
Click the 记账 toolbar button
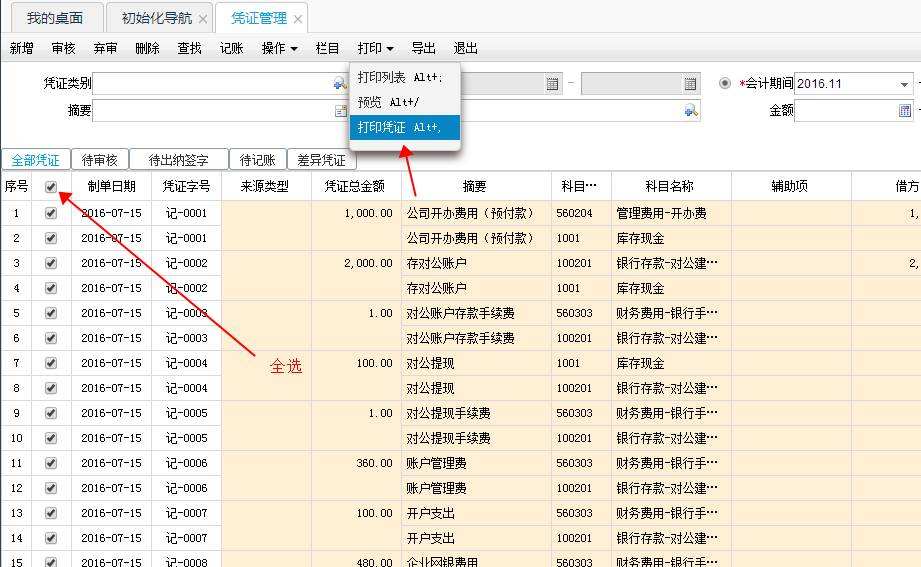(231, 48)
